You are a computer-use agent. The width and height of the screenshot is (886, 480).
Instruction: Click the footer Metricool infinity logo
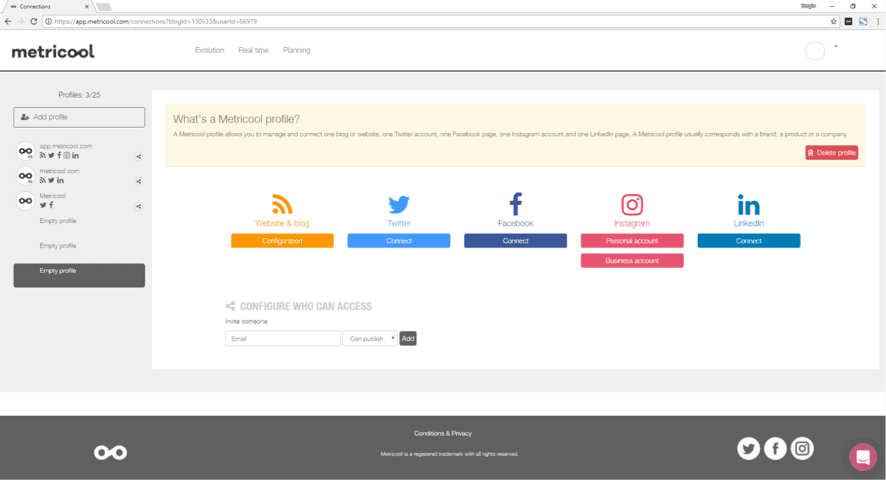pyautogui.click(x=110, y=452)
